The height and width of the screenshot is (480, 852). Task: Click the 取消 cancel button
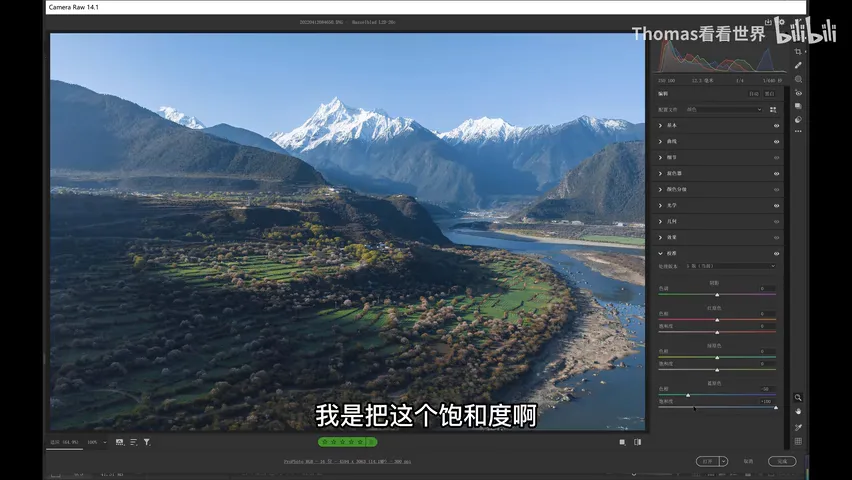tap(748, 461)
